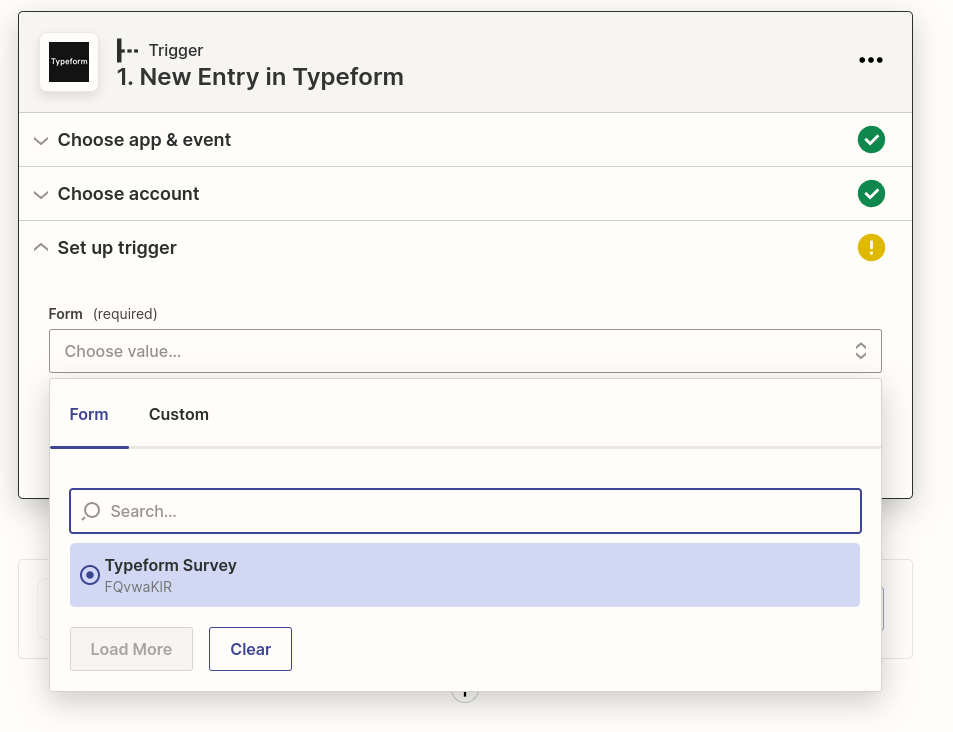Click up-down arrows in the Form field

(x=860, y=351)
